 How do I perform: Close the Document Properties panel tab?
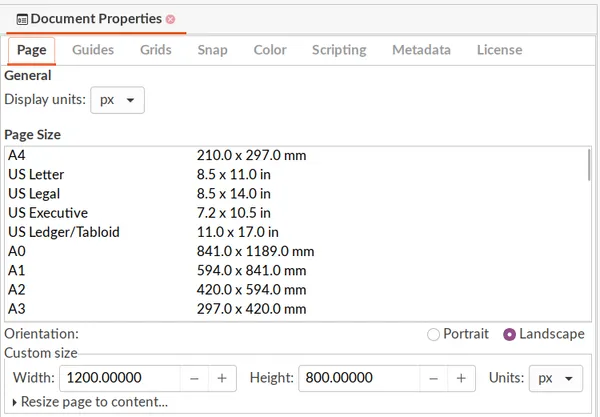click(x=171, y=19)
